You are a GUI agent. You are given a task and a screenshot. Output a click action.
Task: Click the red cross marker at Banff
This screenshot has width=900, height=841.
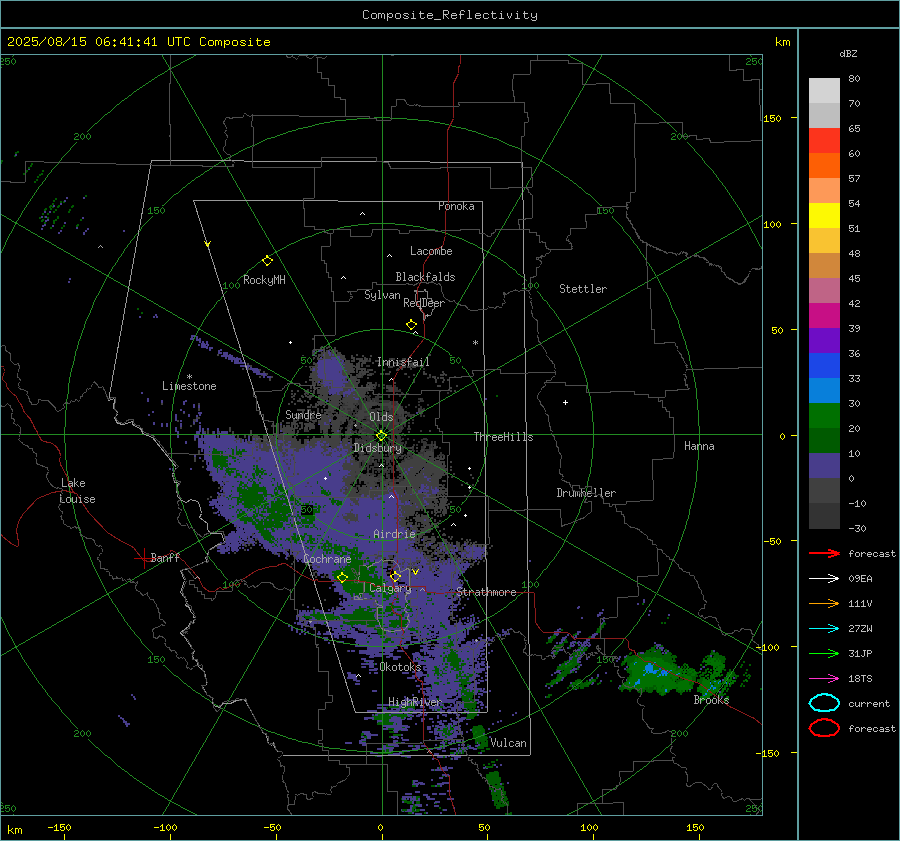click(143, 558)
